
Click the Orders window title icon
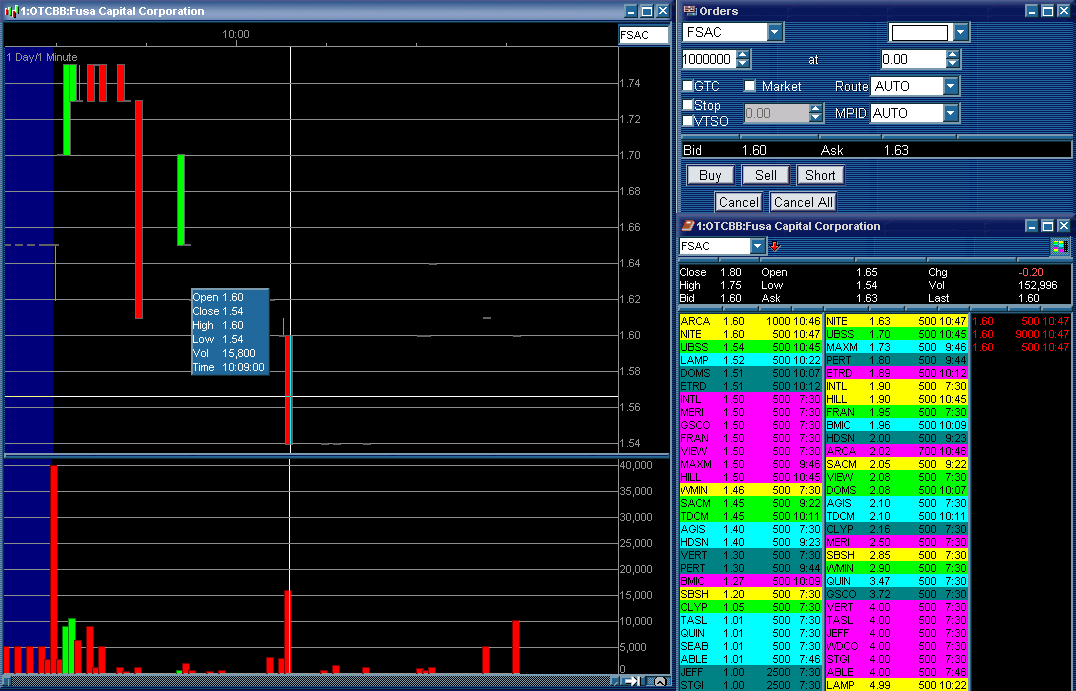690,10
